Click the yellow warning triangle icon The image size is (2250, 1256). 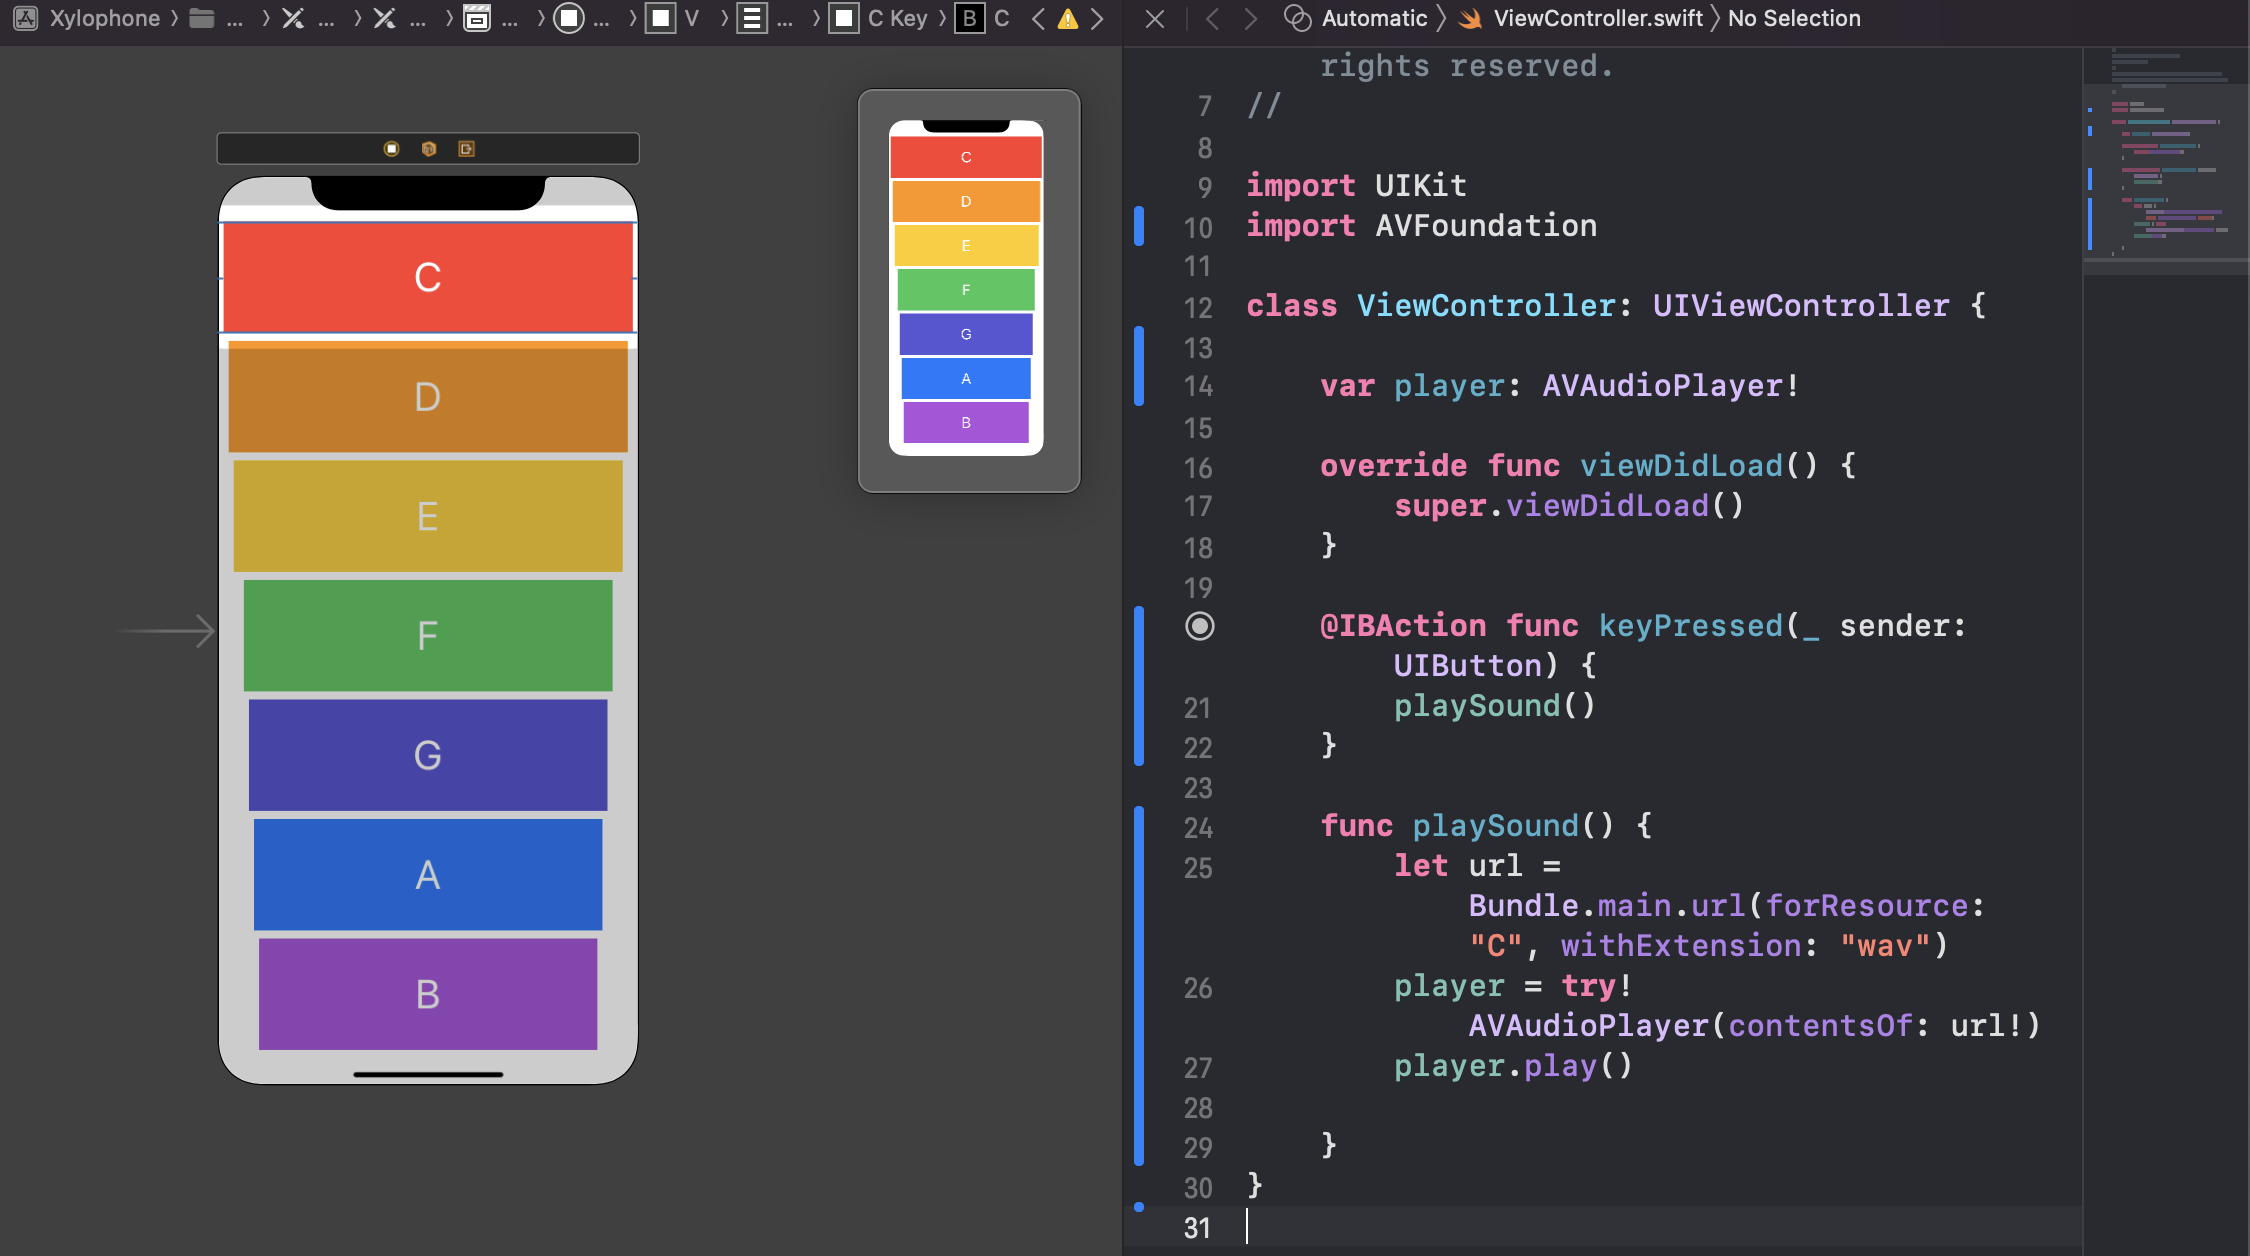pyautogui.click(x=1068, y=18)
